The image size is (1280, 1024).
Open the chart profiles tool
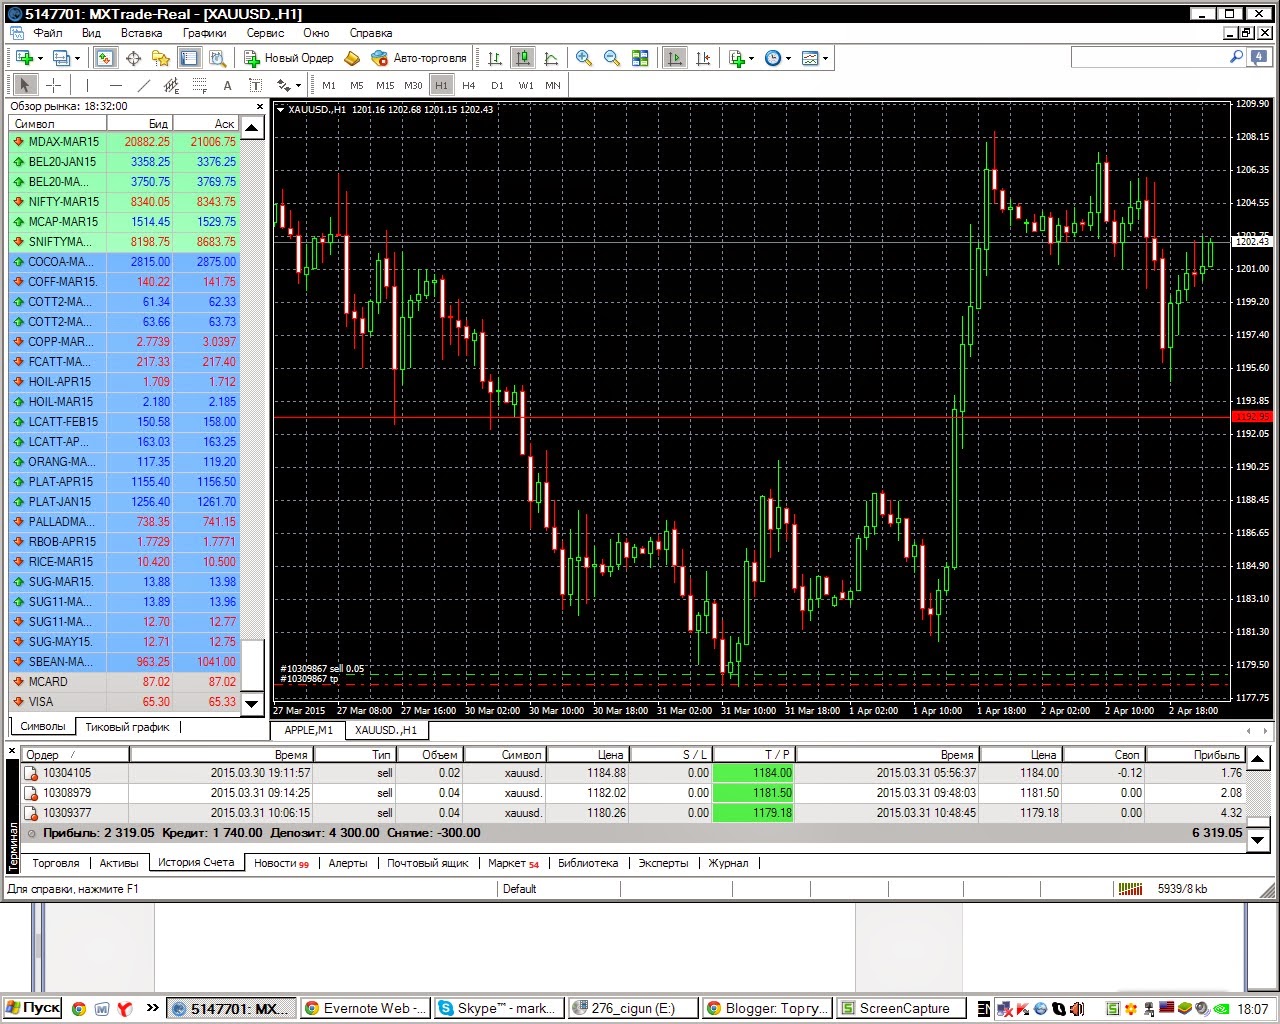coord(61,58)
